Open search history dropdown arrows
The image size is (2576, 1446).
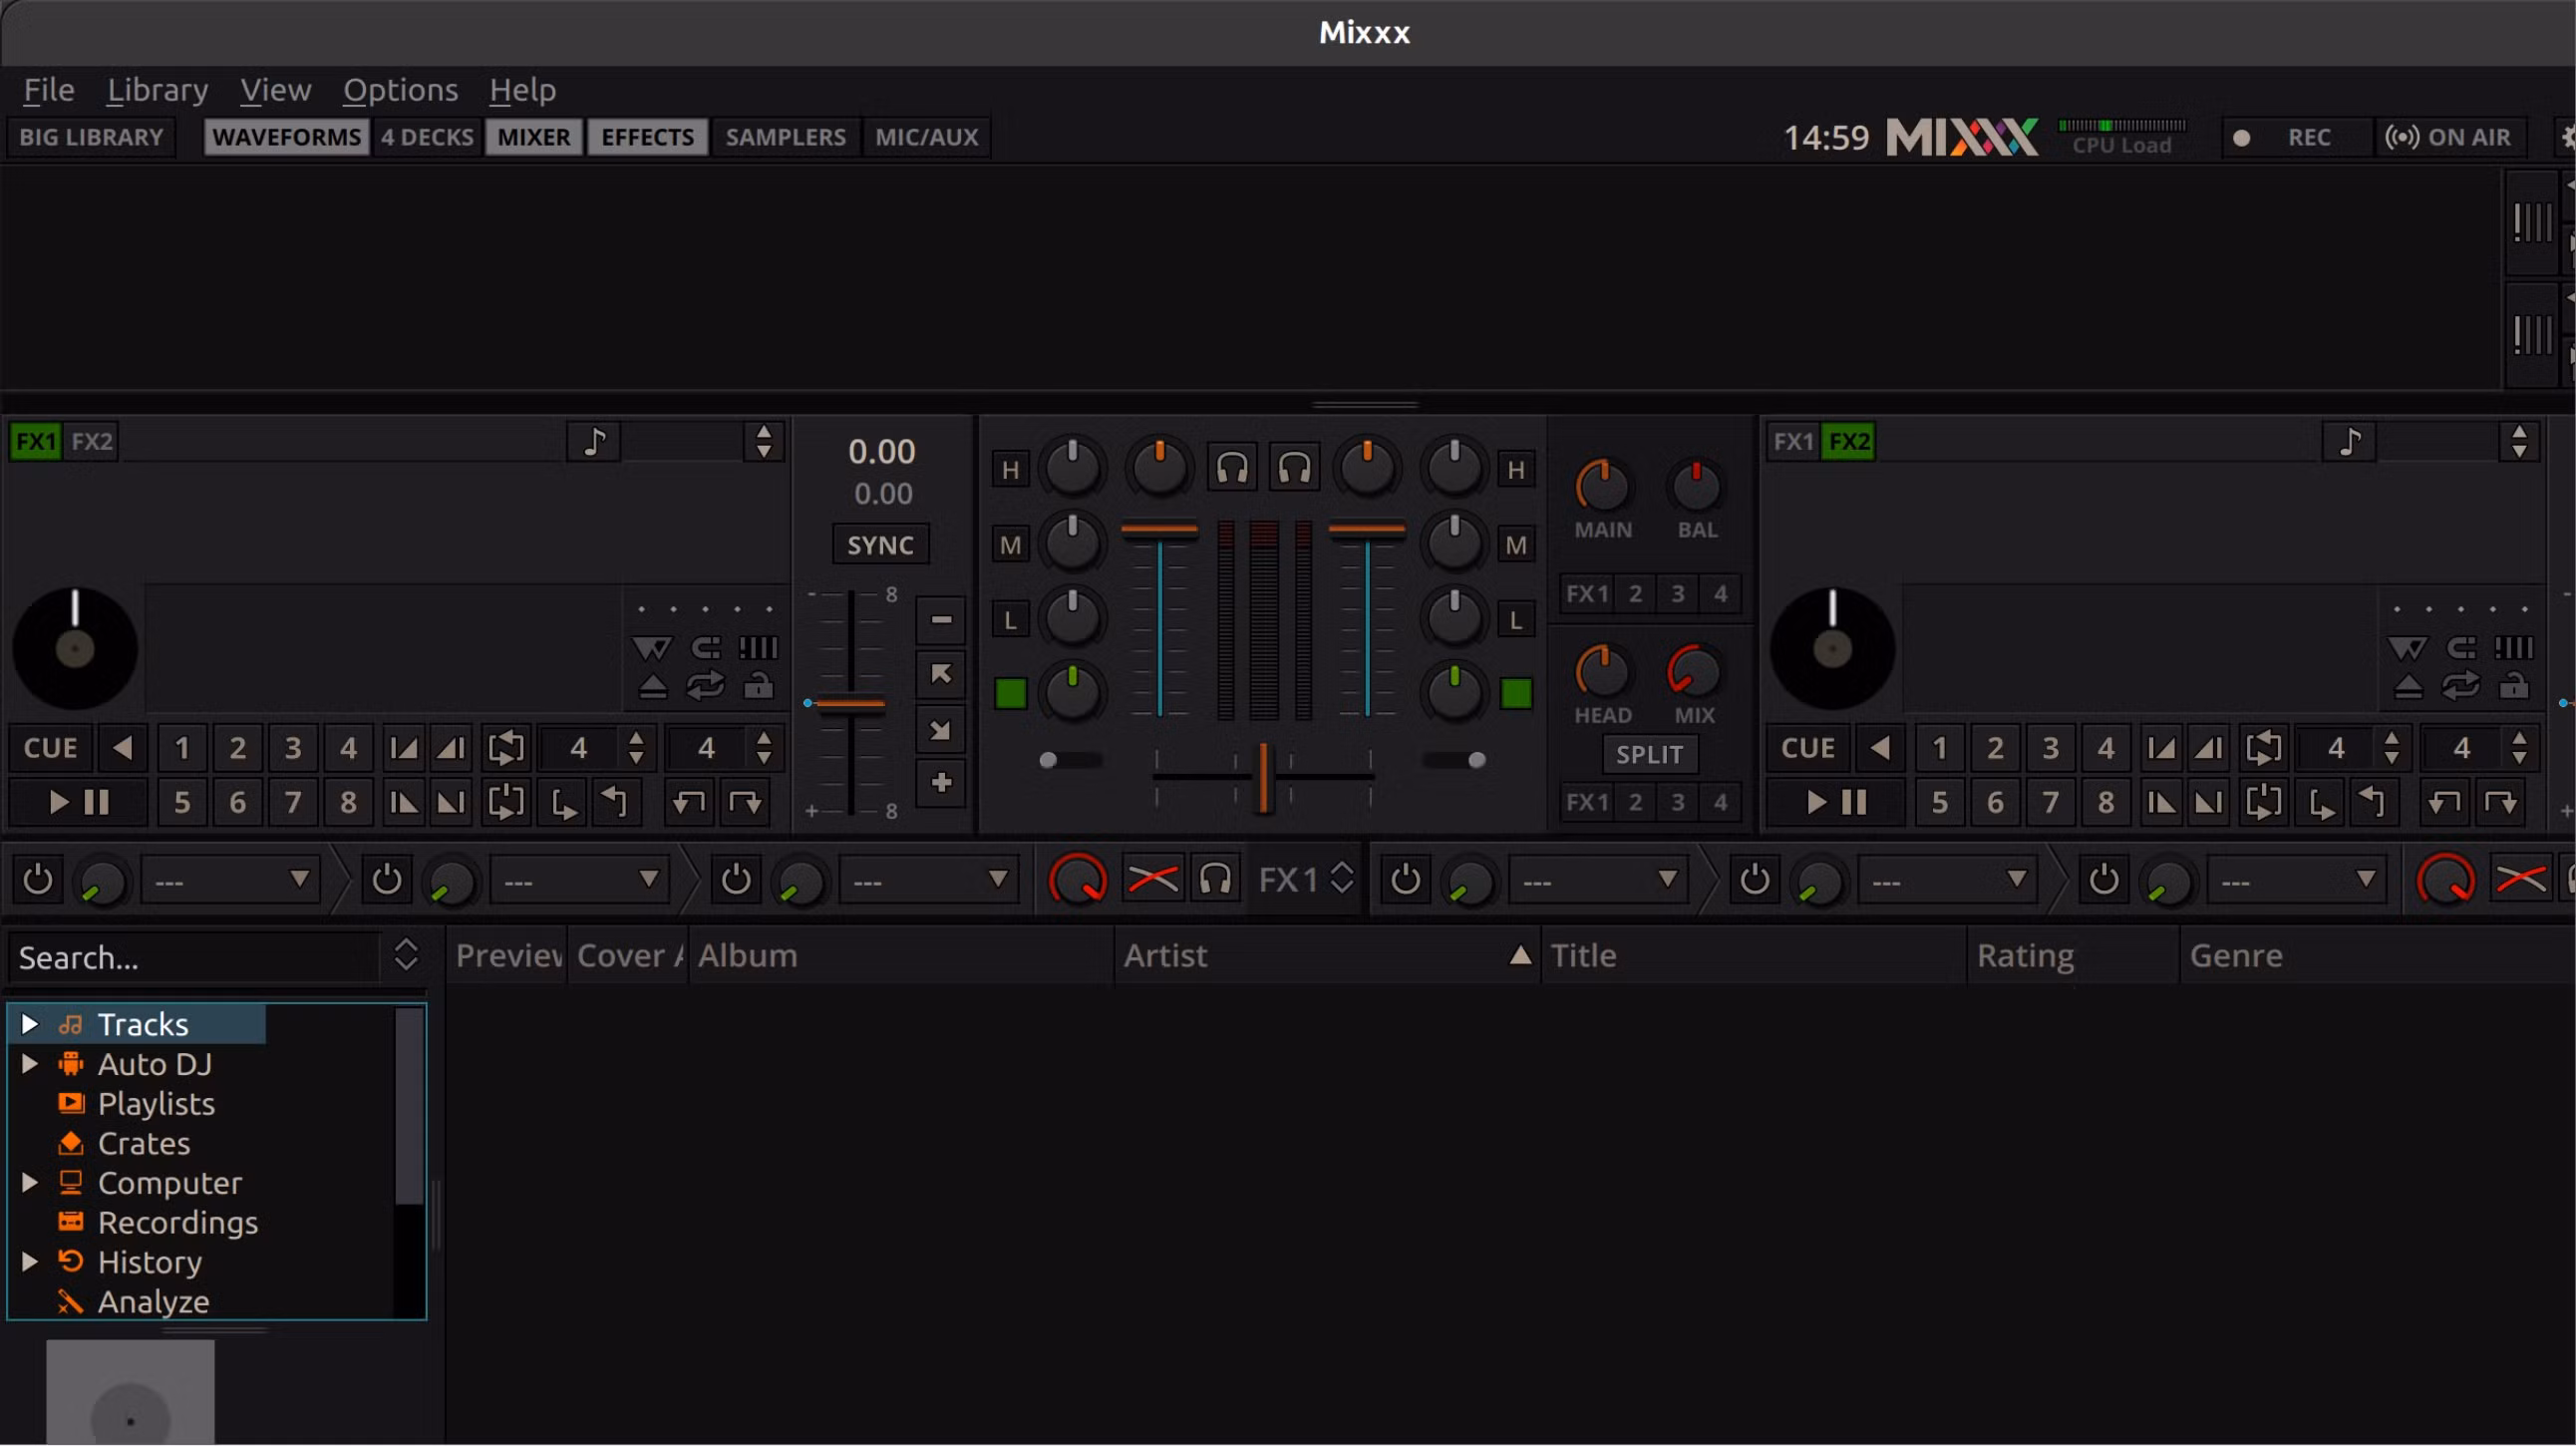click(406, 955)
